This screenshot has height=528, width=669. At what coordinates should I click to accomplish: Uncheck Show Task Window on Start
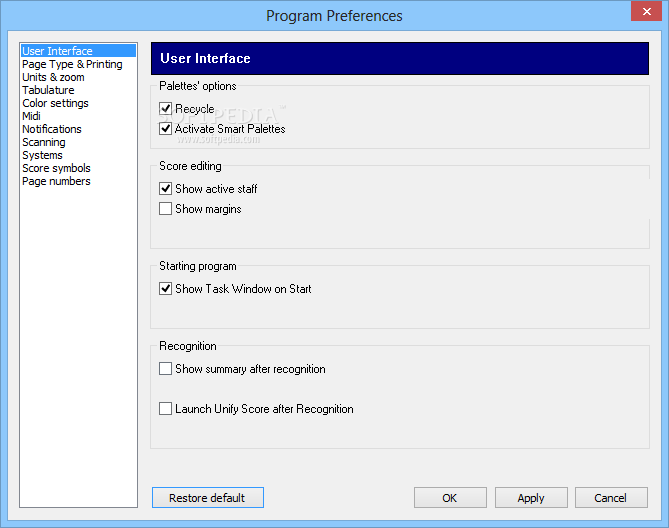[166, 289]
